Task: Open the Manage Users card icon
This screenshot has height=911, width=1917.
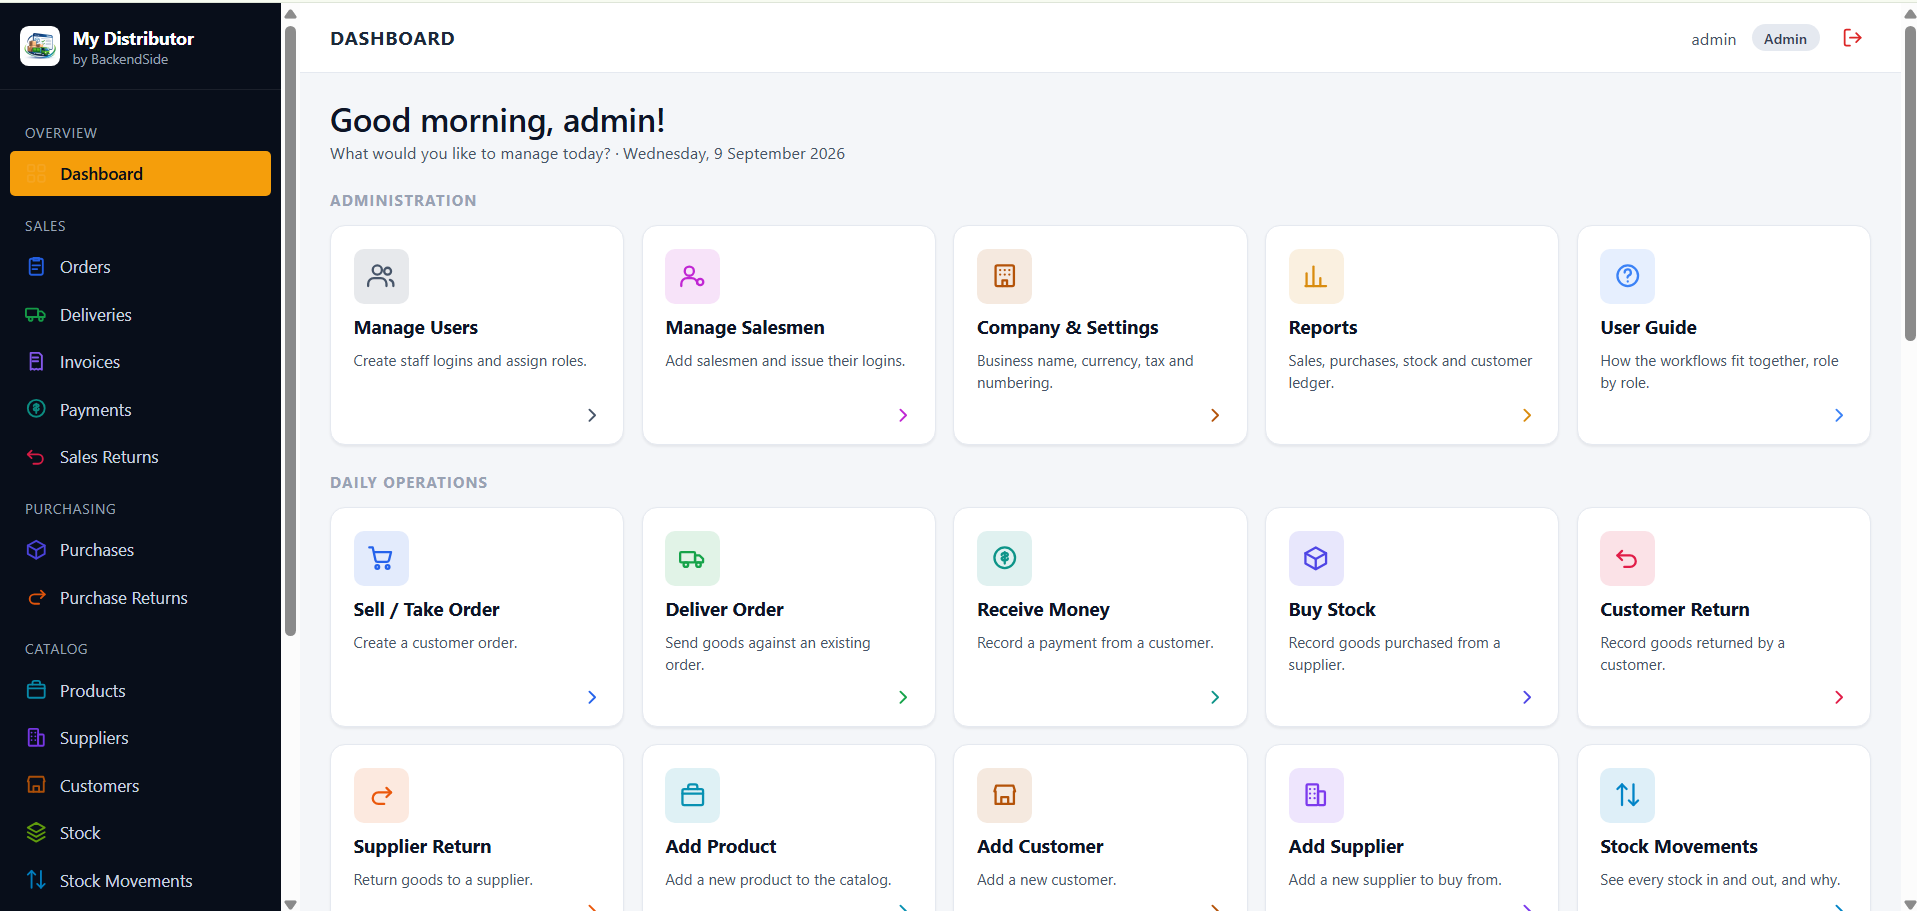Action: 381,276
